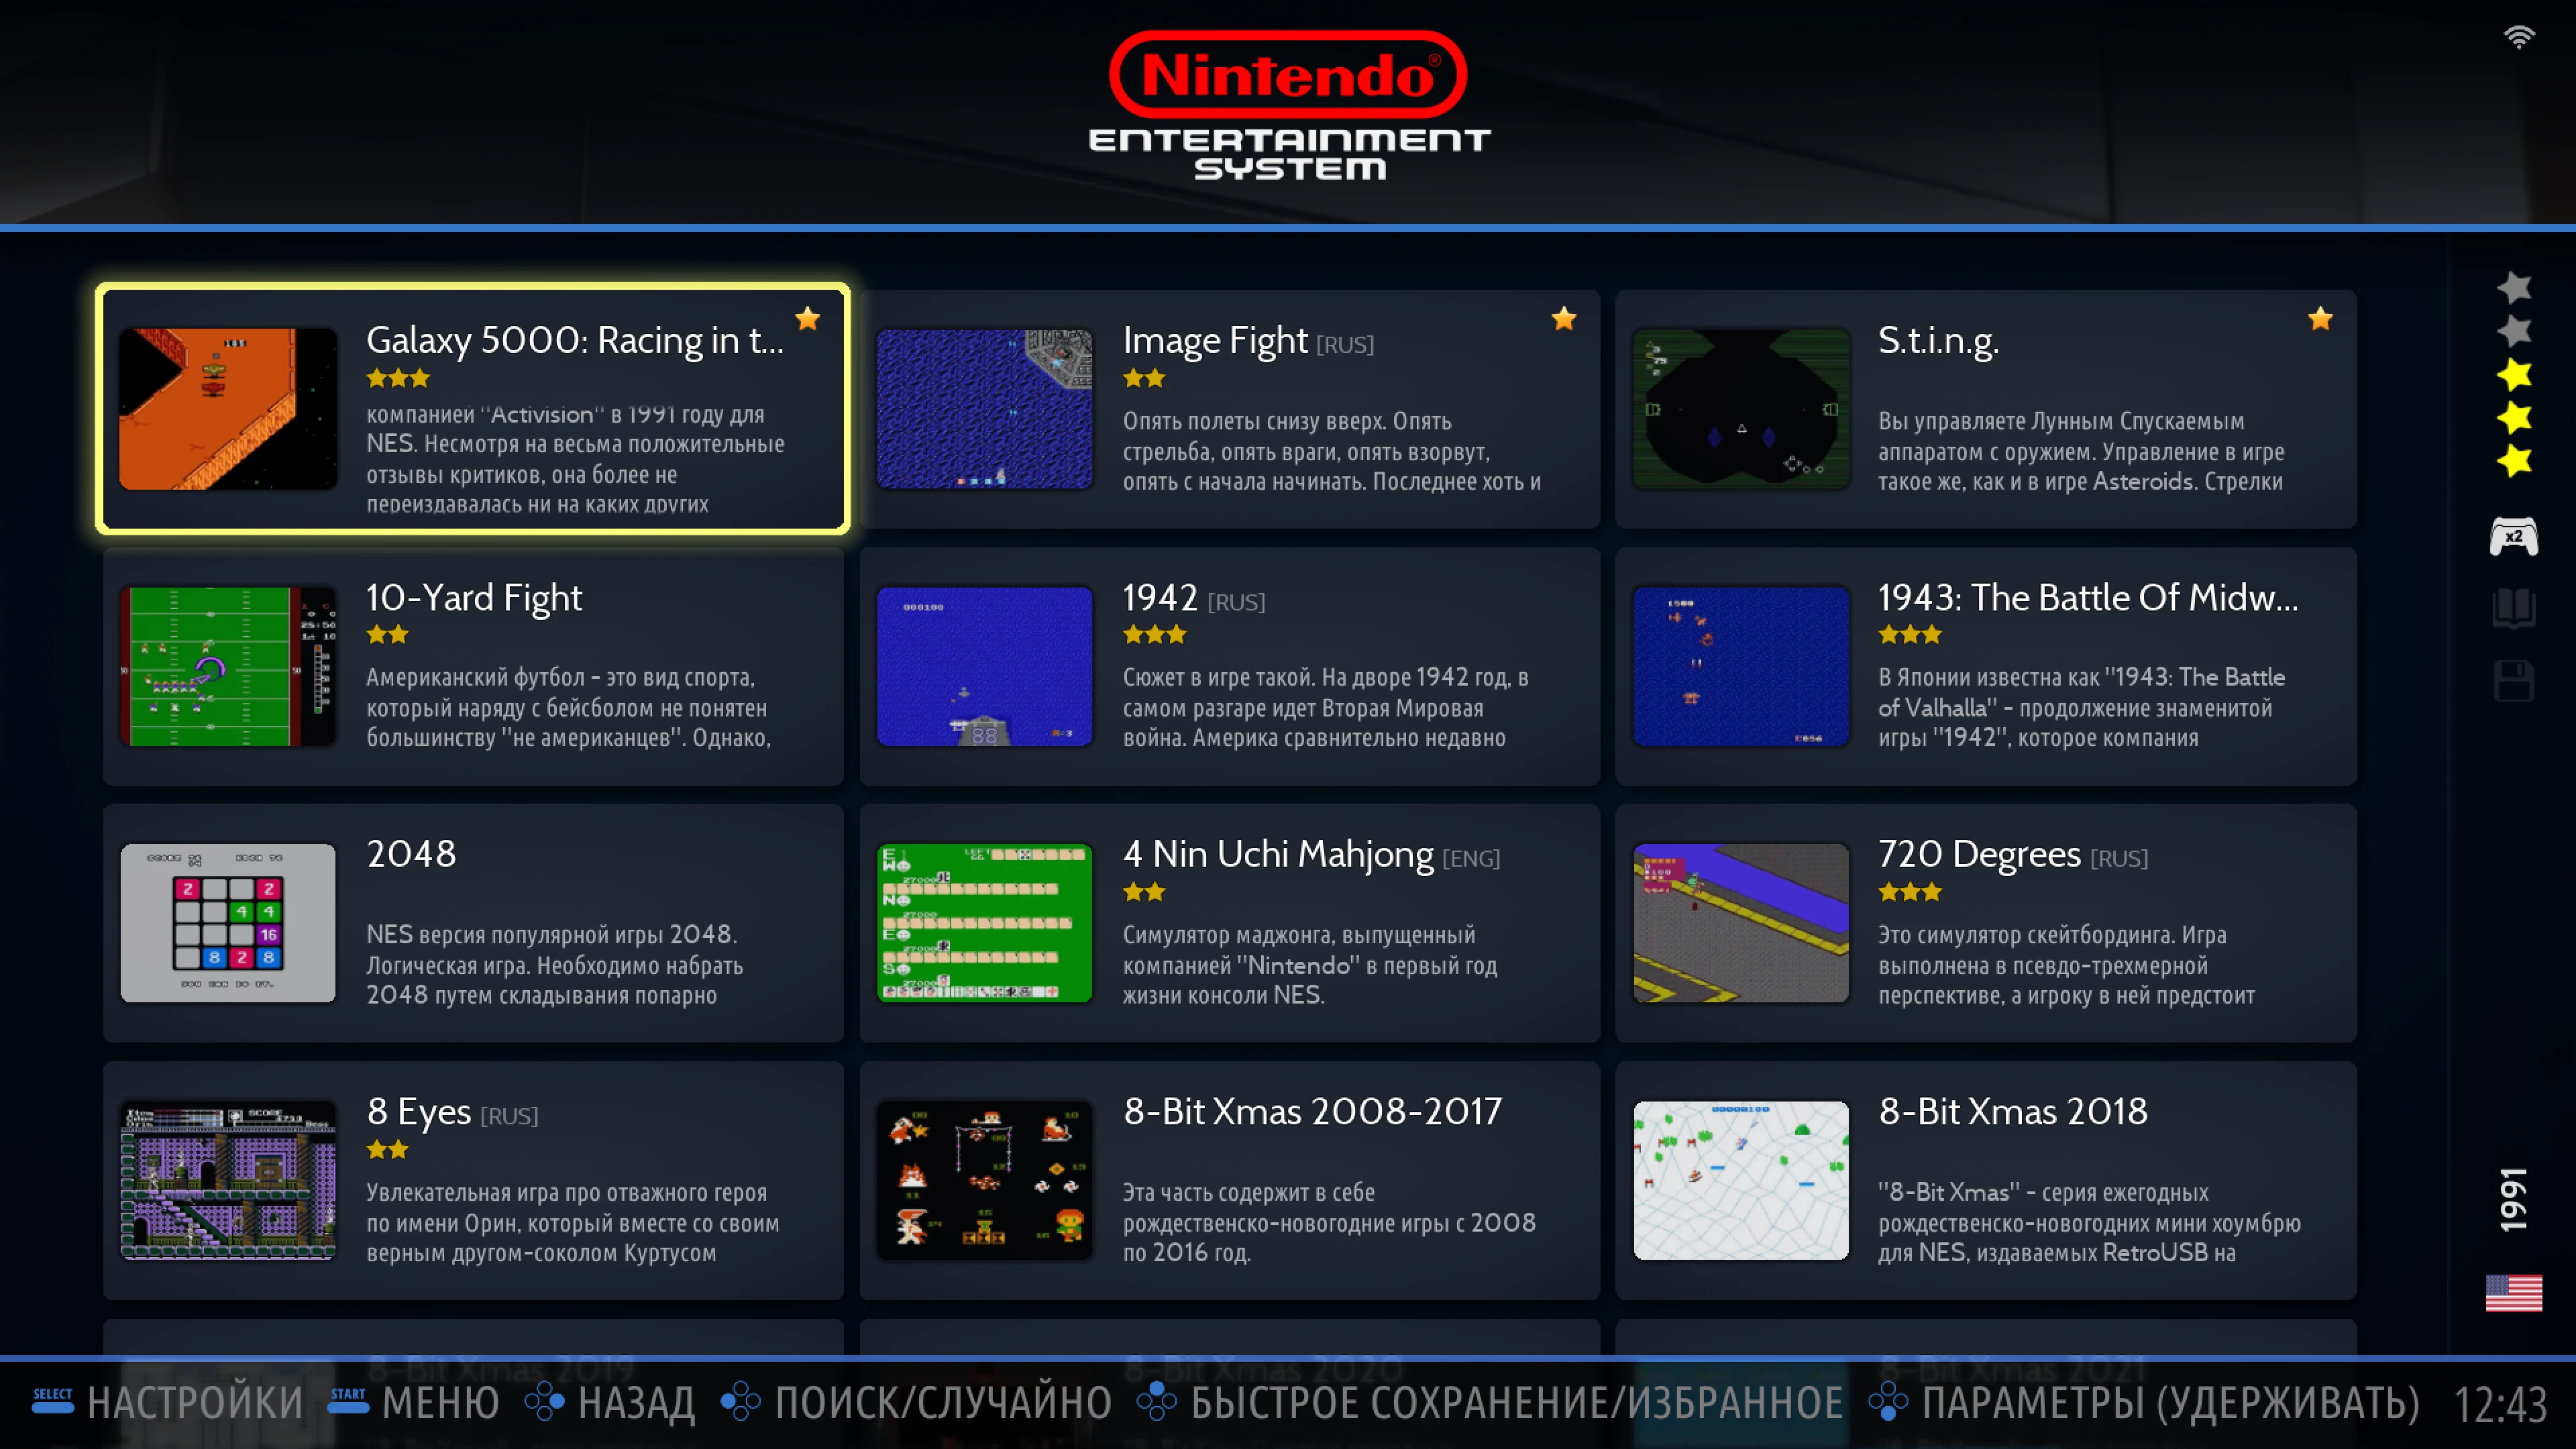
Task: Select the 10-Yard Fight title
Action: click(474, 597)
